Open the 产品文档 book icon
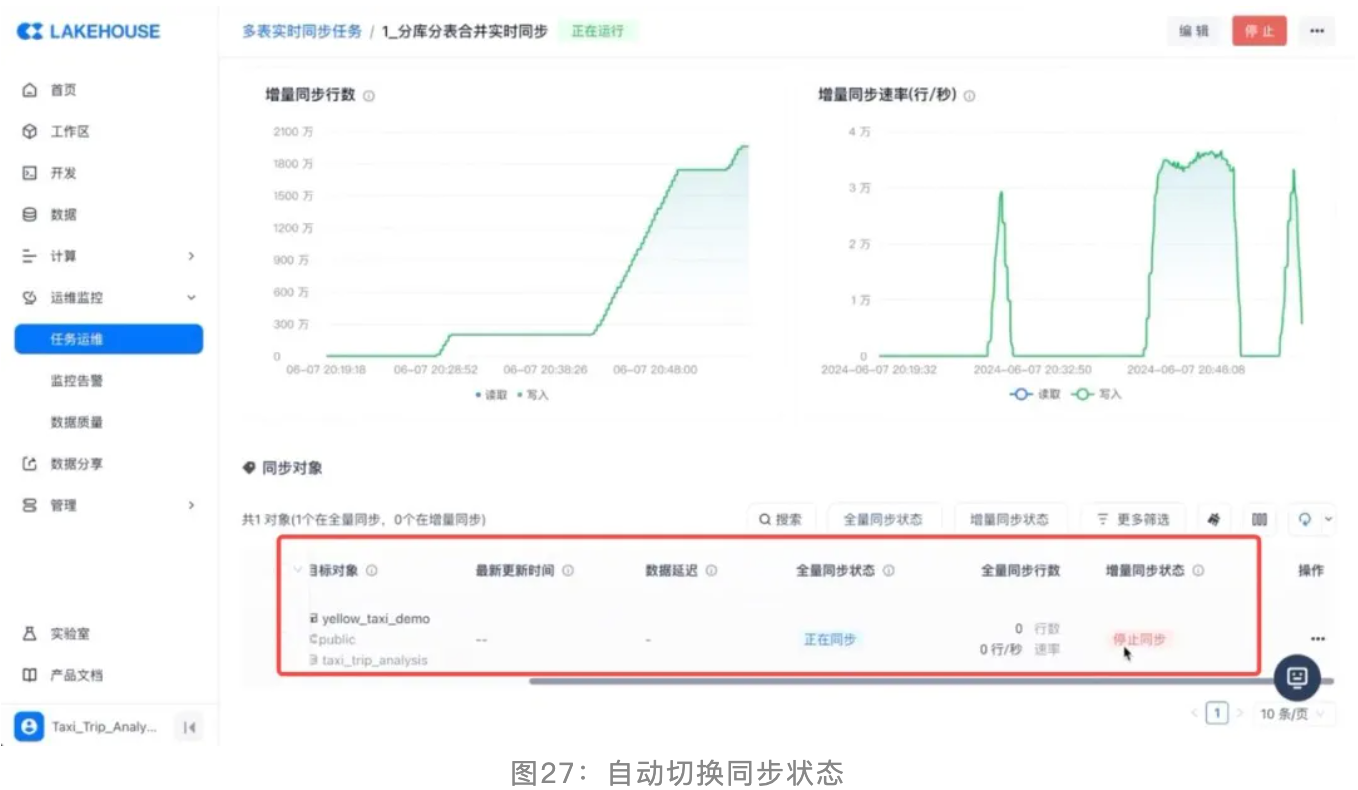This screenshot has width=1358, height=790. pos(30,675)
